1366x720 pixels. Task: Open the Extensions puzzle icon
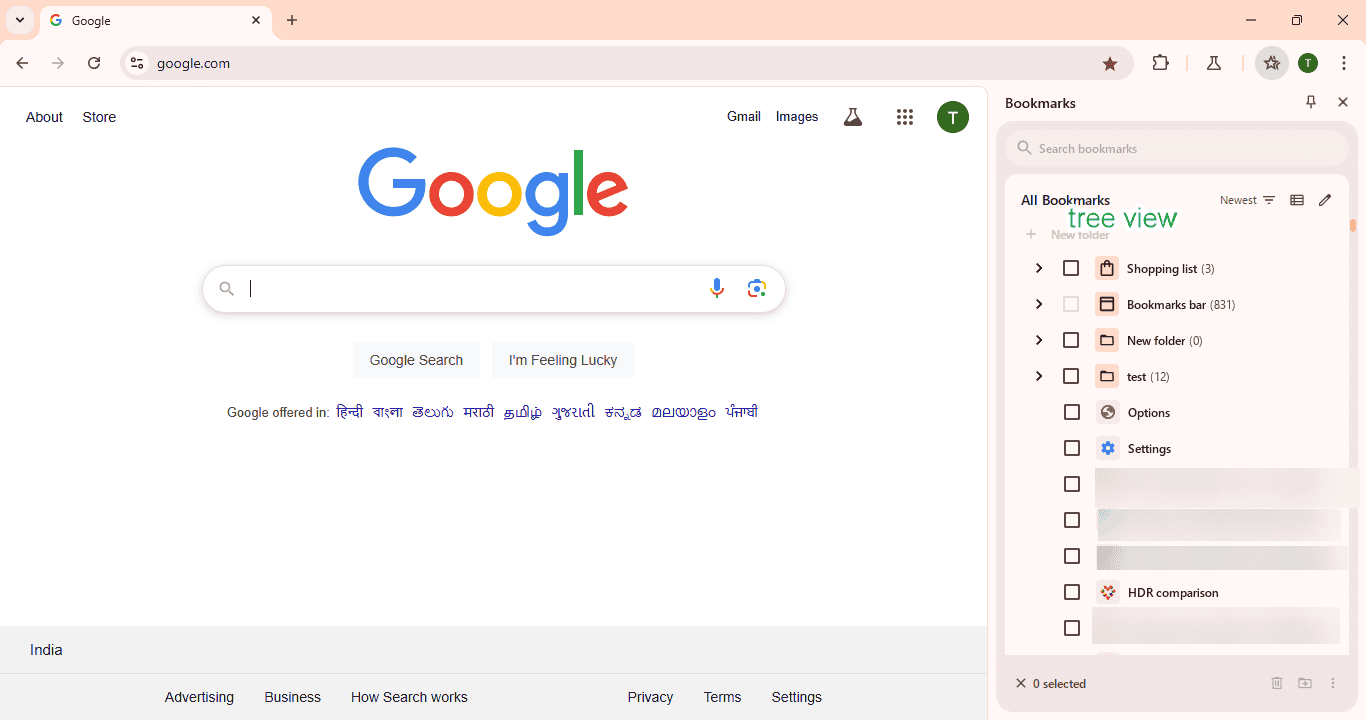point(1160,63)
